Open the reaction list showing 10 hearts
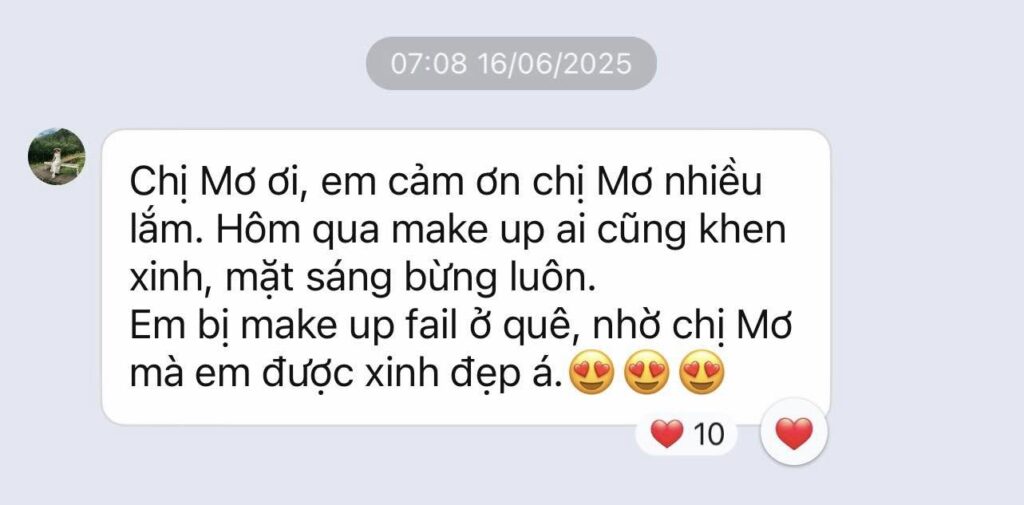This screenshot has width=1024, height=505. [686, 434]
